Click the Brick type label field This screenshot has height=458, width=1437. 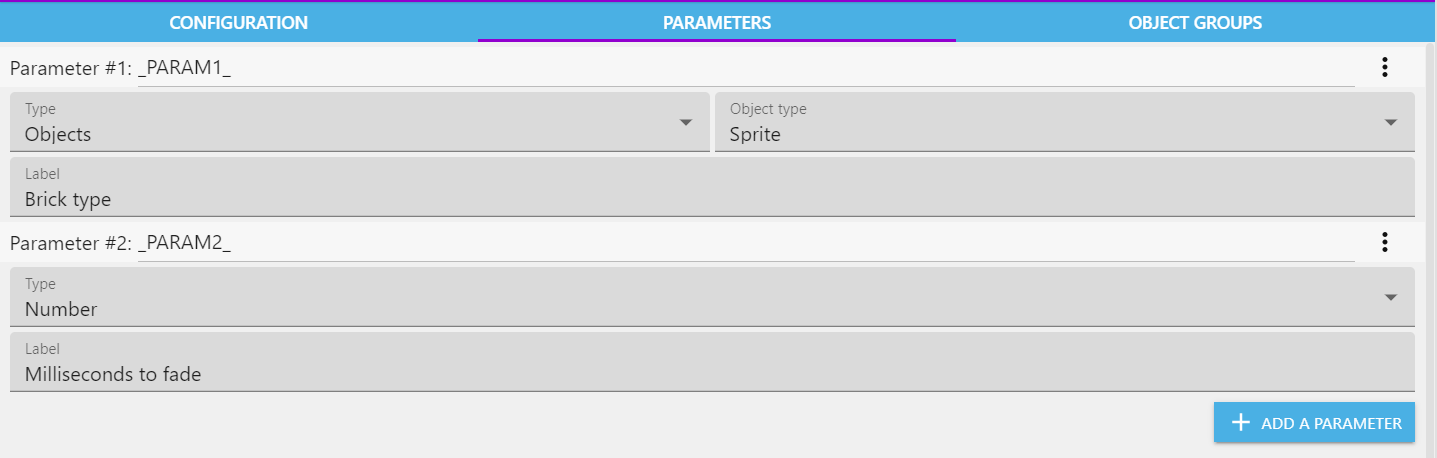click(x=712, y=187)
